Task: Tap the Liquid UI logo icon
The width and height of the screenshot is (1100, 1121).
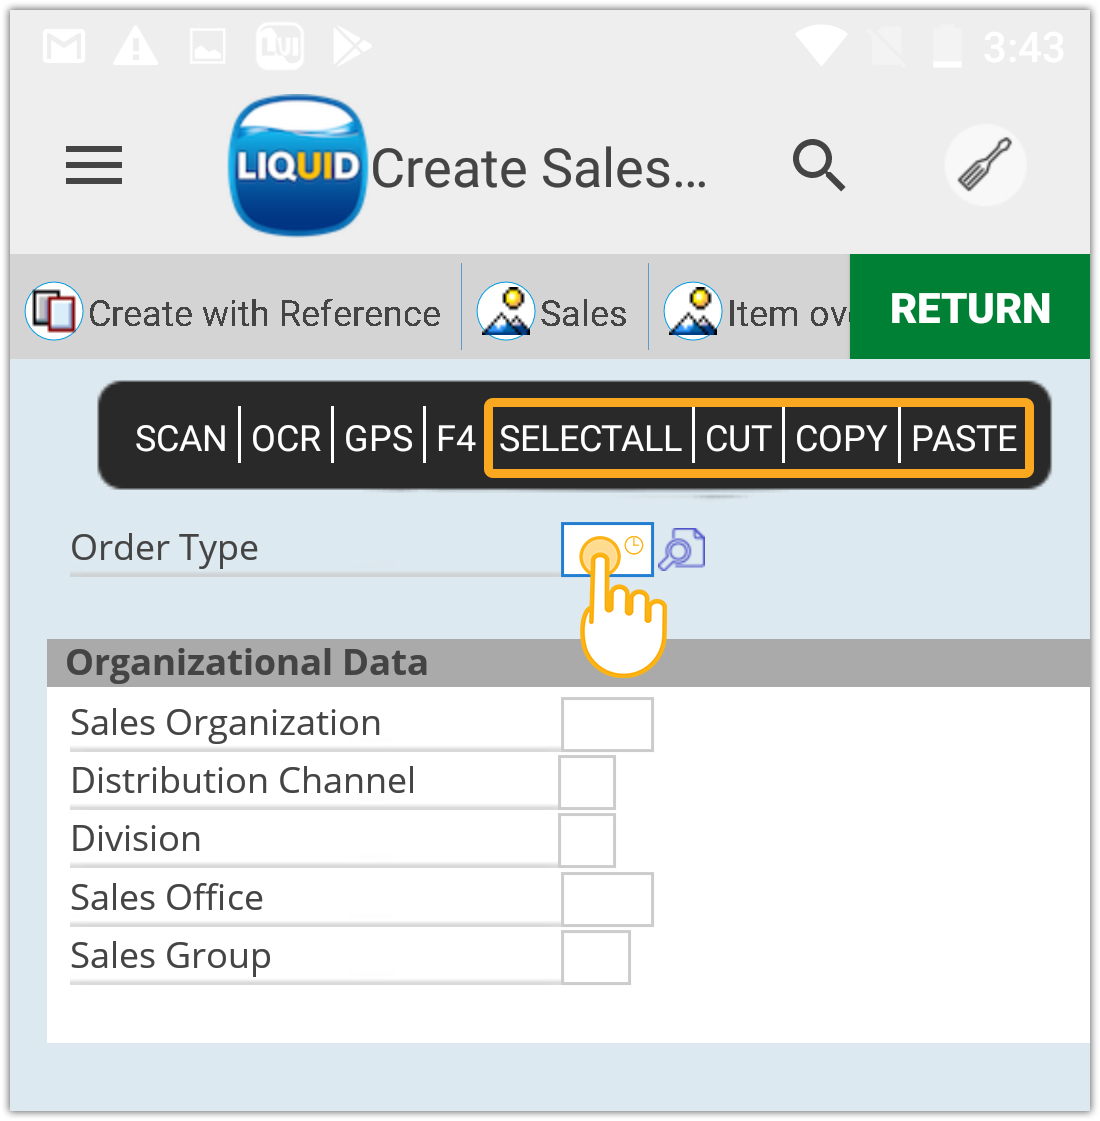Action: tap(297, 165)
